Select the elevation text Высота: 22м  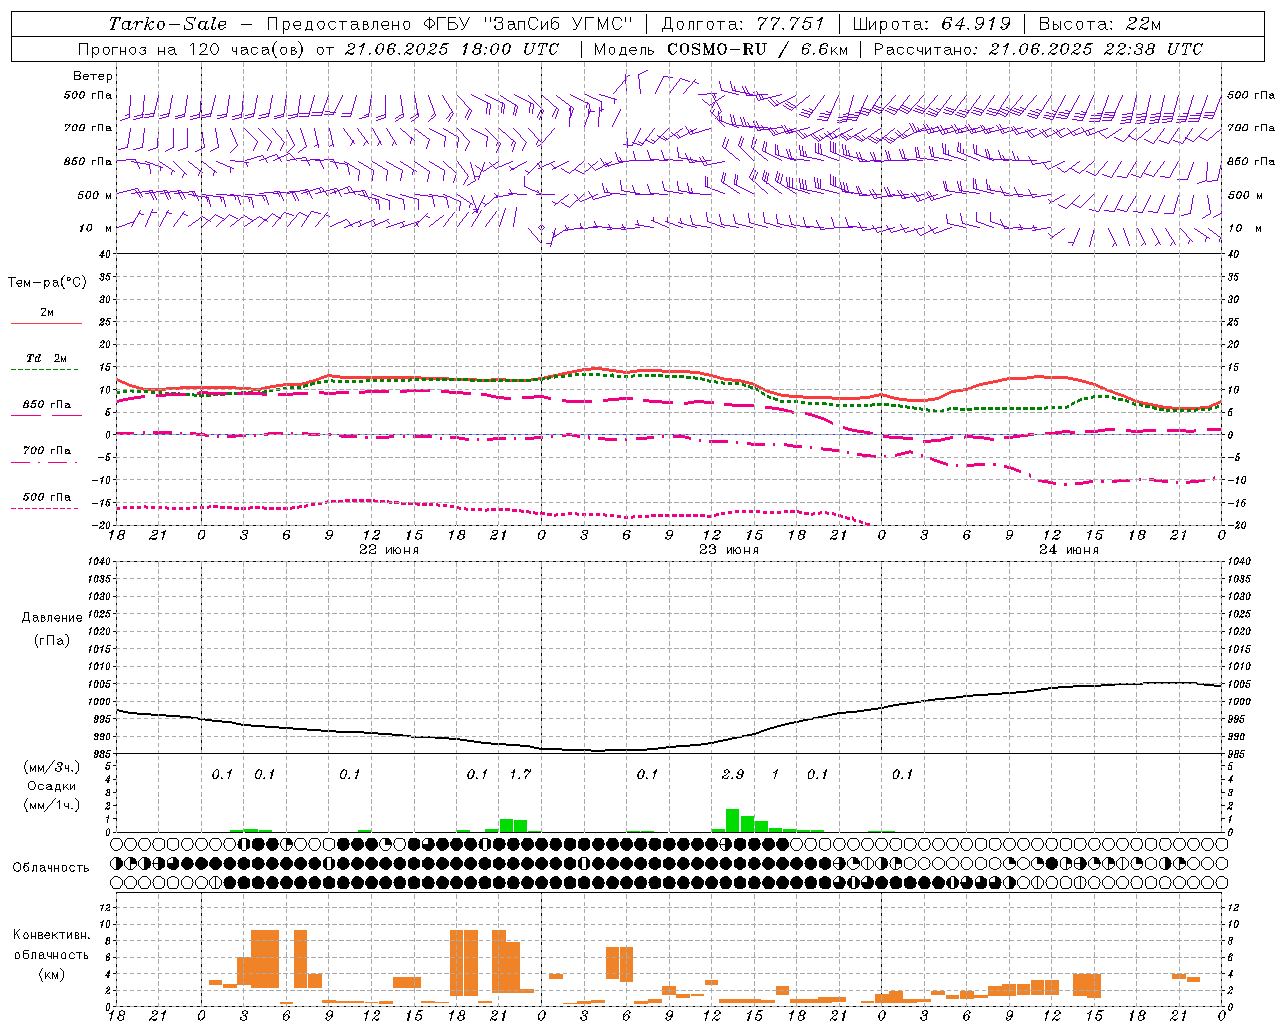(x=1100, y=24)
